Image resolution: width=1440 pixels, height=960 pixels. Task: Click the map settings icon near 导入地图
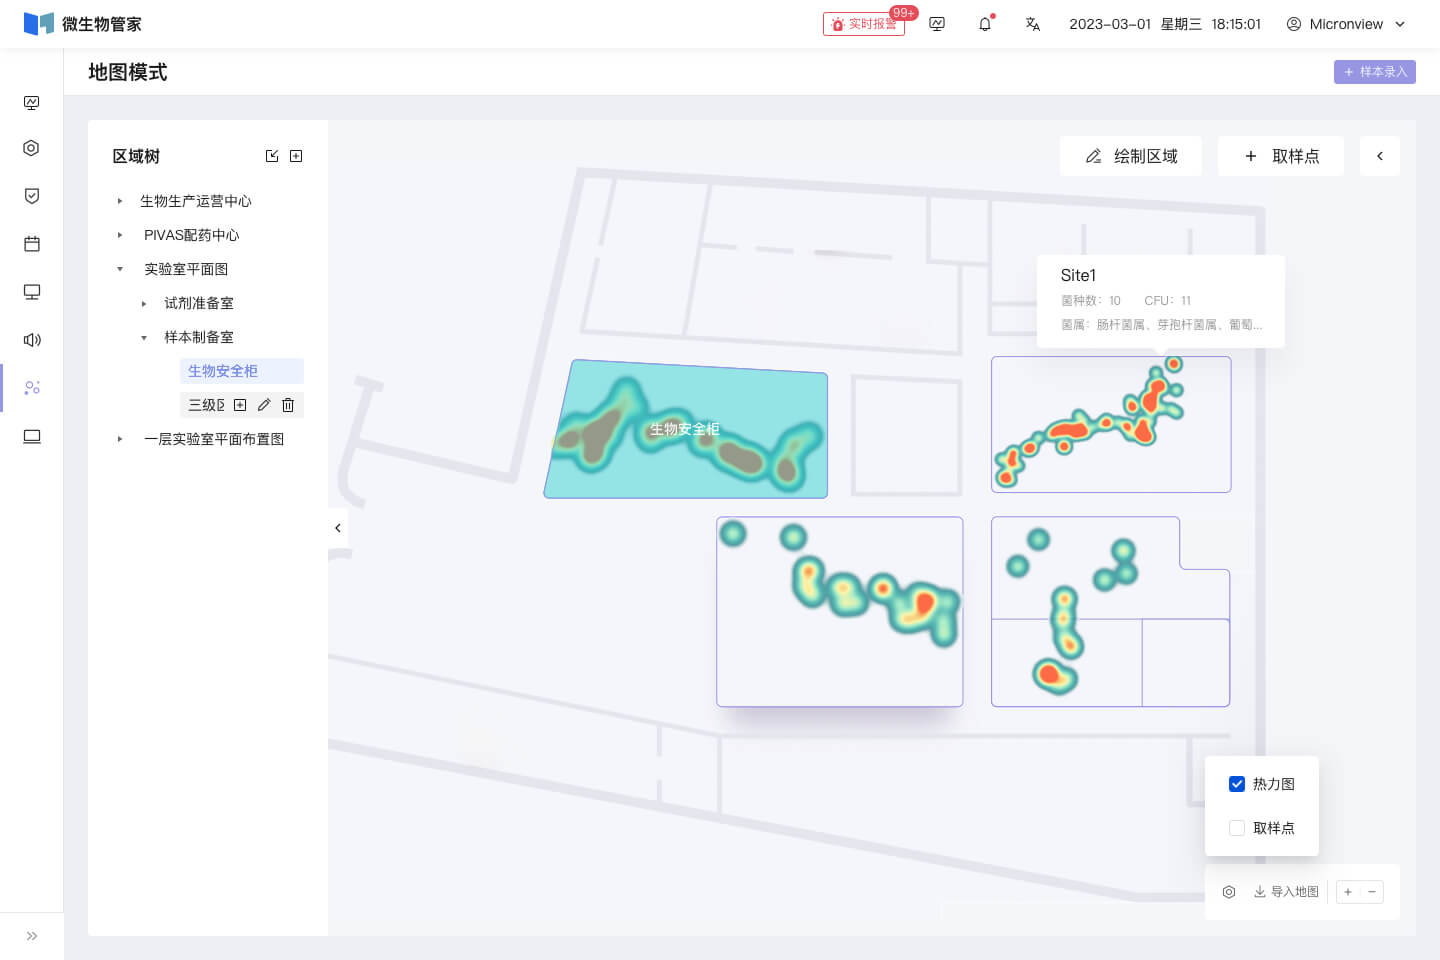(1229, 892)
